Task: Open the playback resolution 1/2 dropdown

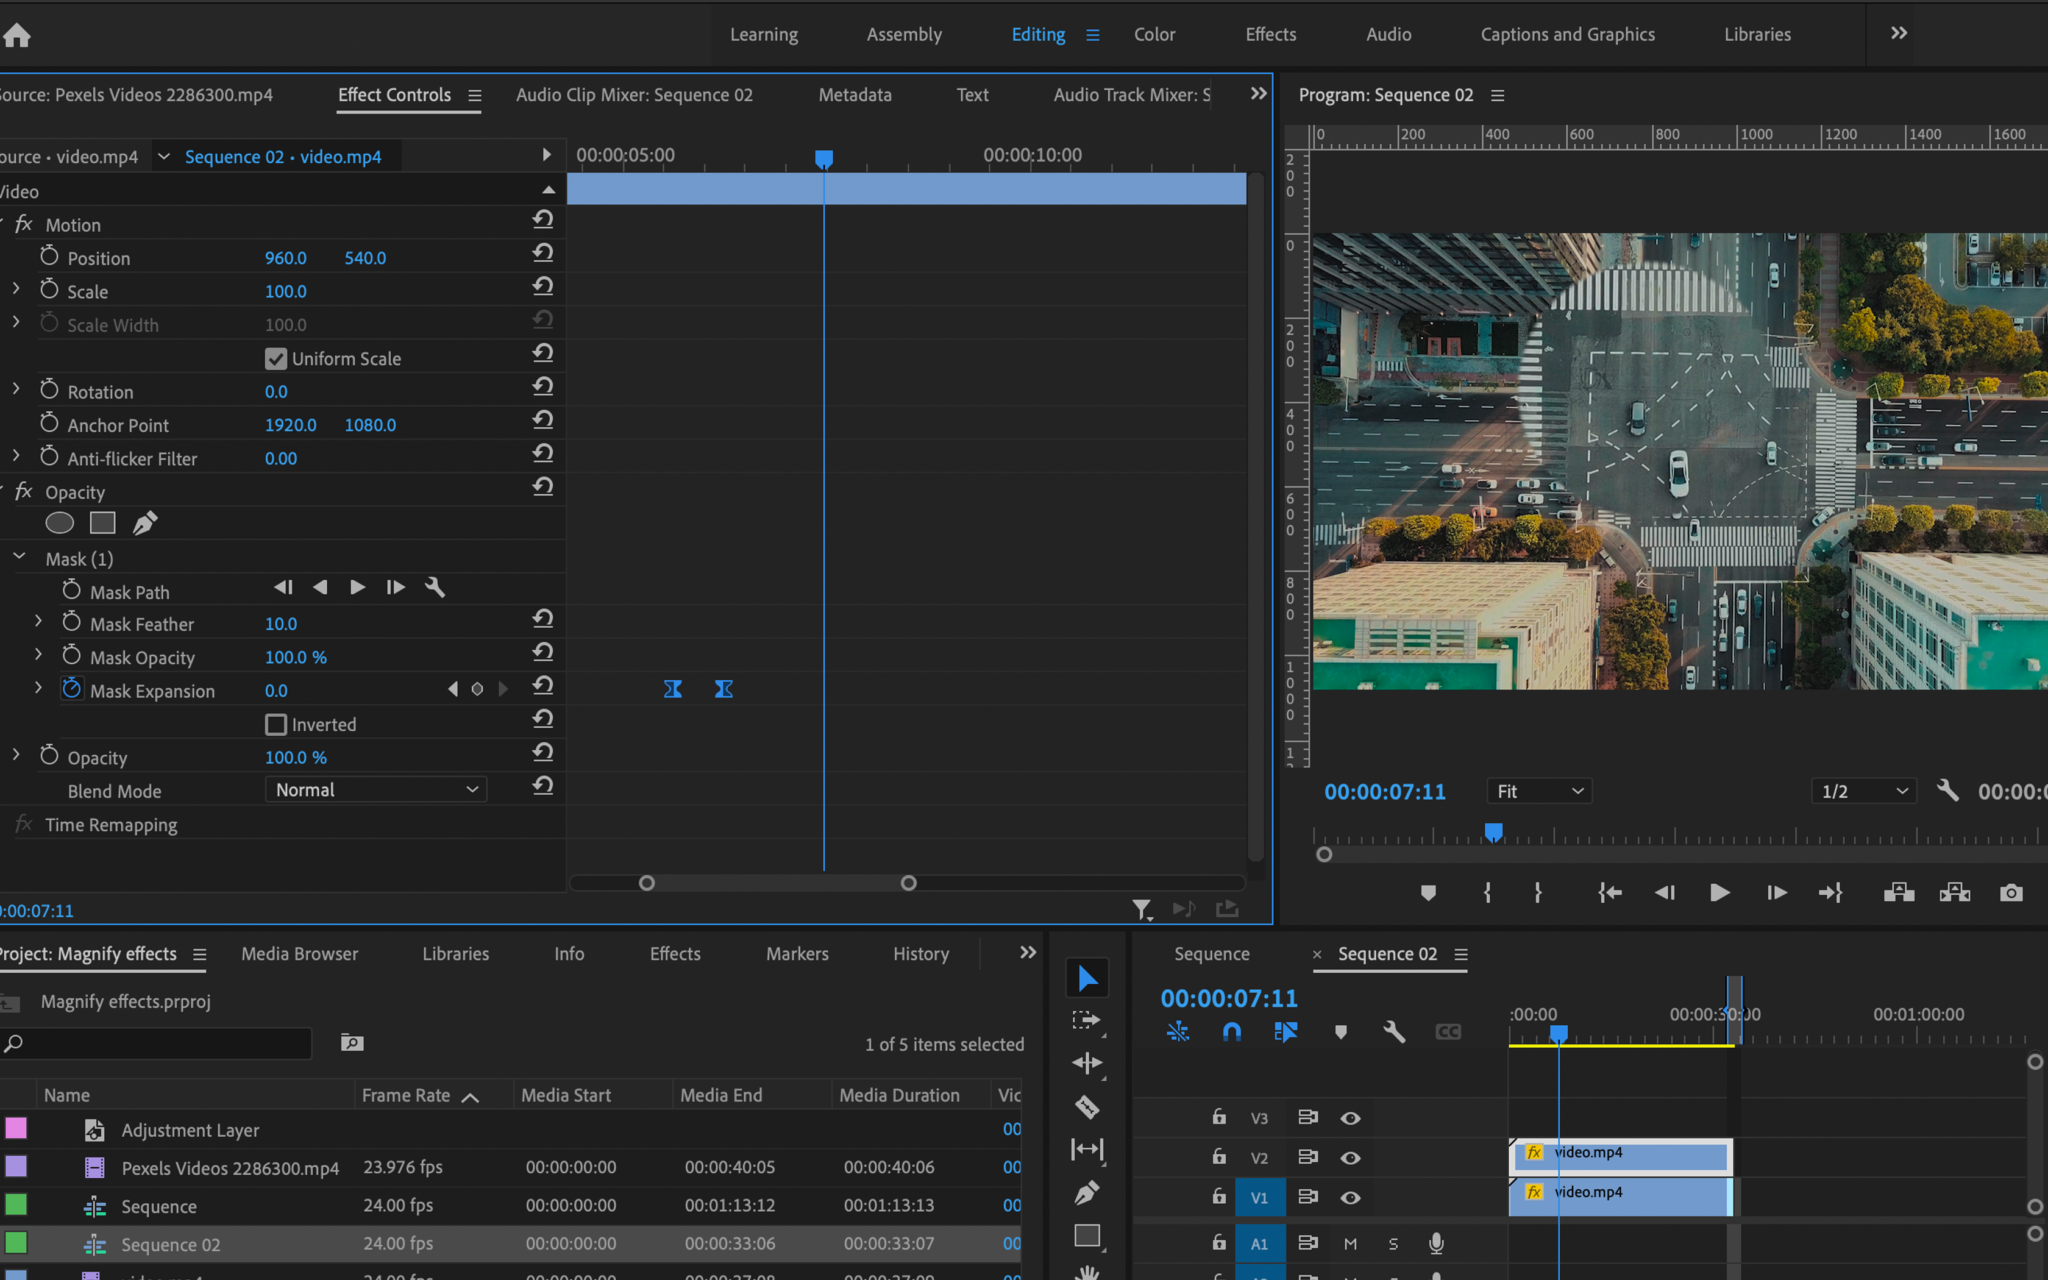Action: coord(1862,790)
